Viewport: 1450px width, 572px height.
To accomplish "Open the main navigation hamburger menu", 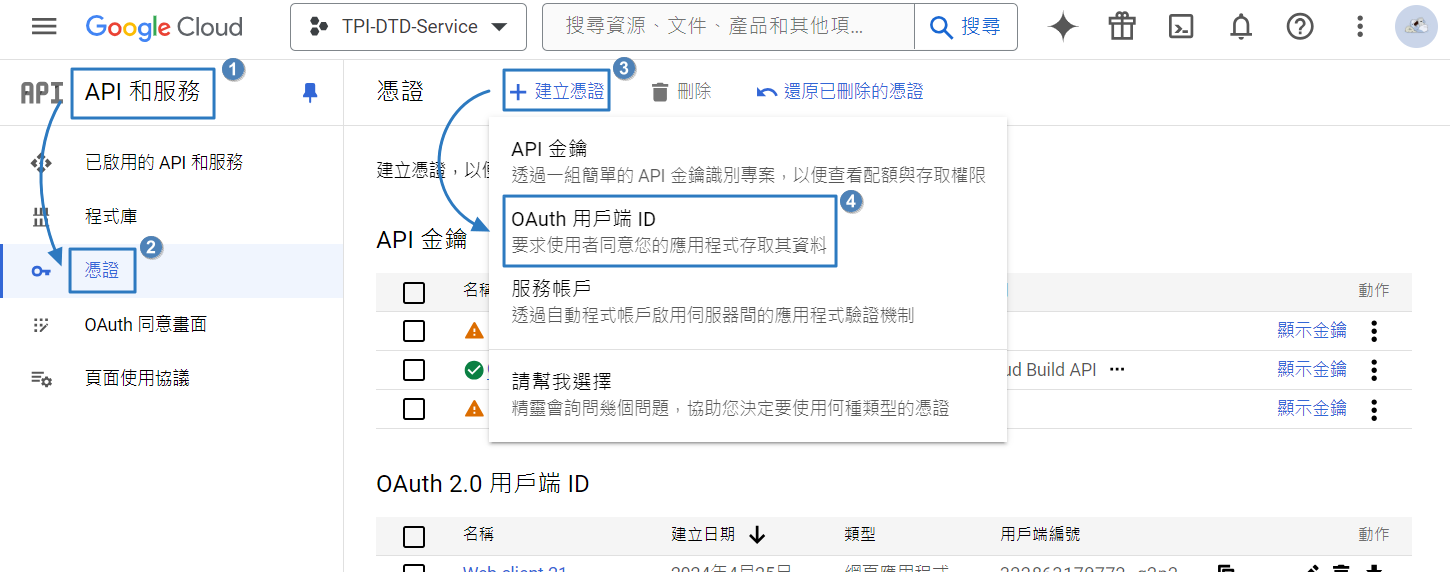I will pos(44,27).
